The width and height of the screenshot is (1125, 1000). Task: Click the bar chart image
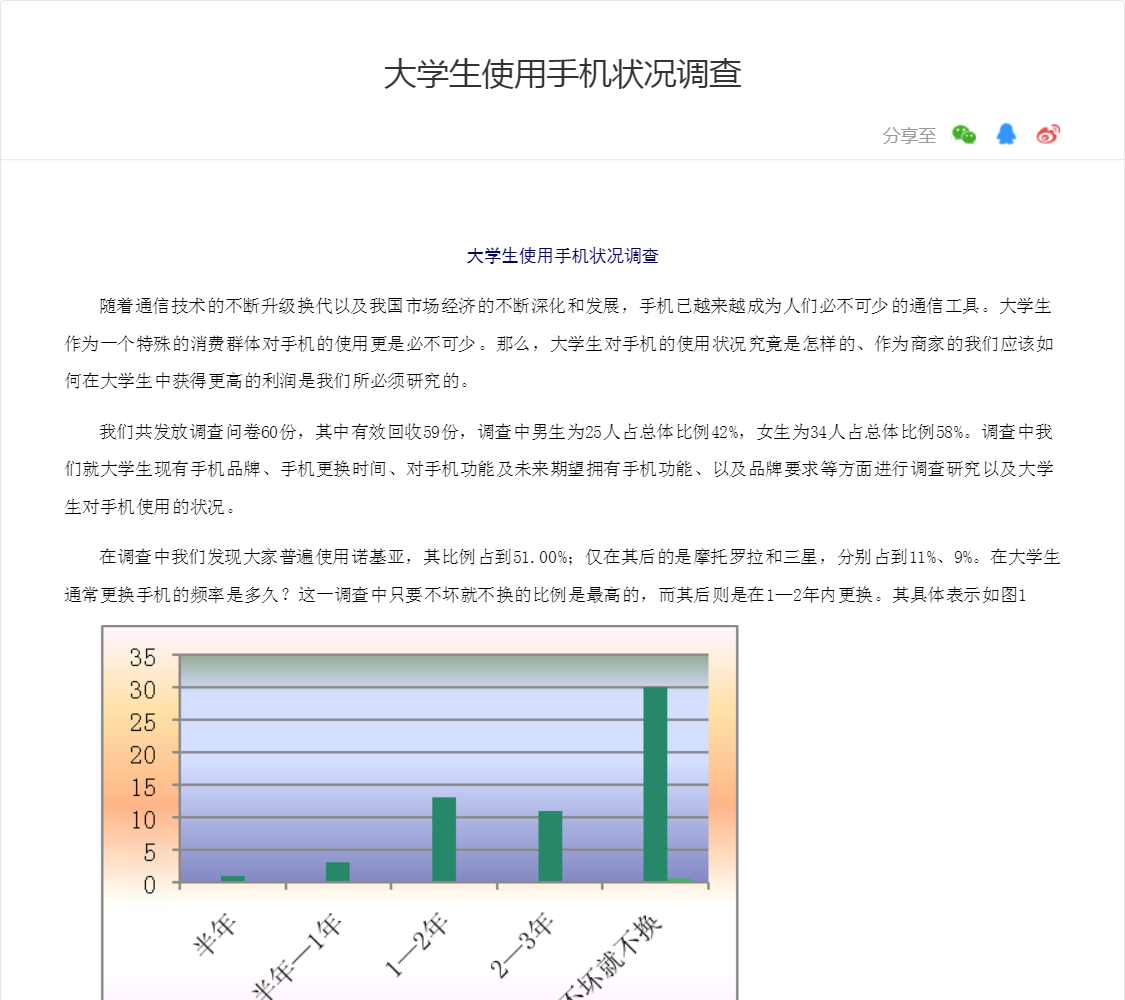click(420, 813)
